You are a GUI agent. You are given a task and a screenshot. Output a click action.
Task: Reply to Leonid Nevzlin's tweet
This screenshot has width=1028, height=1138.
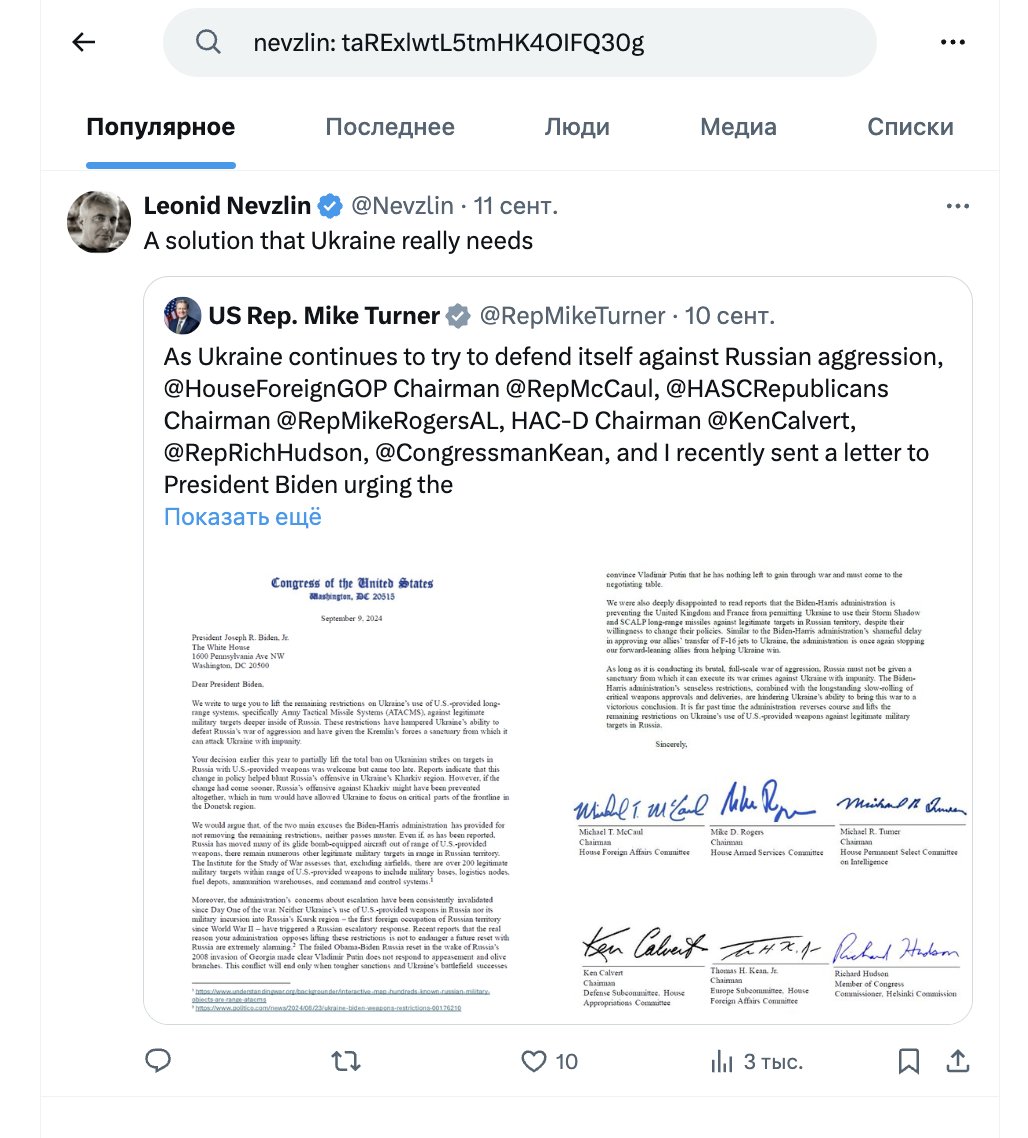pyautogui.click(x=158, y=1061)
